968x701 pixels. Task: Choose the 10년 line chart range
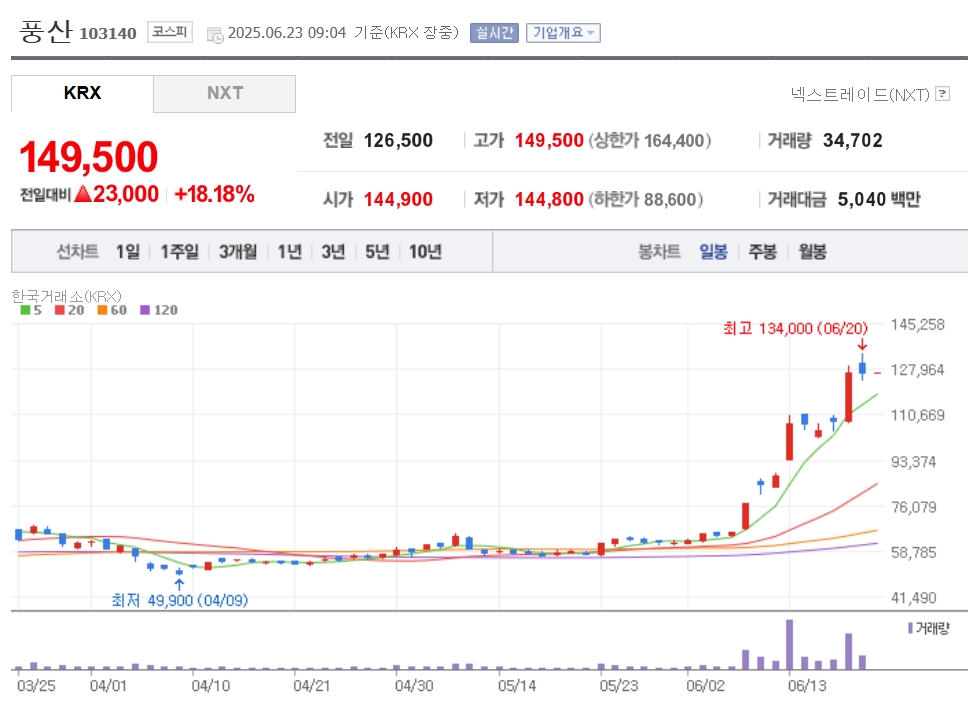pos(425,251)
